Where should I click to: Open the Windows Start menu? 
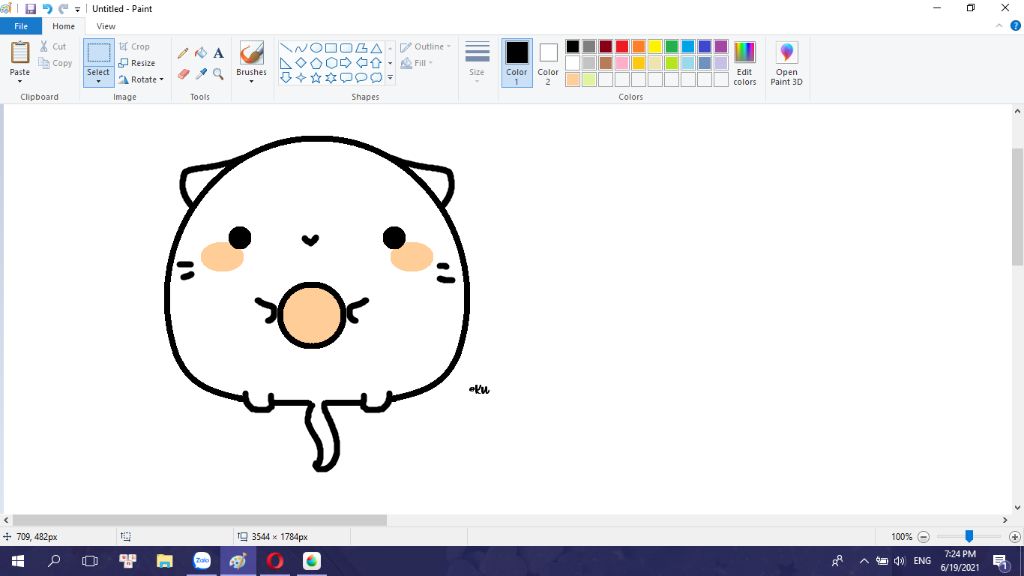tap(18, 561)
